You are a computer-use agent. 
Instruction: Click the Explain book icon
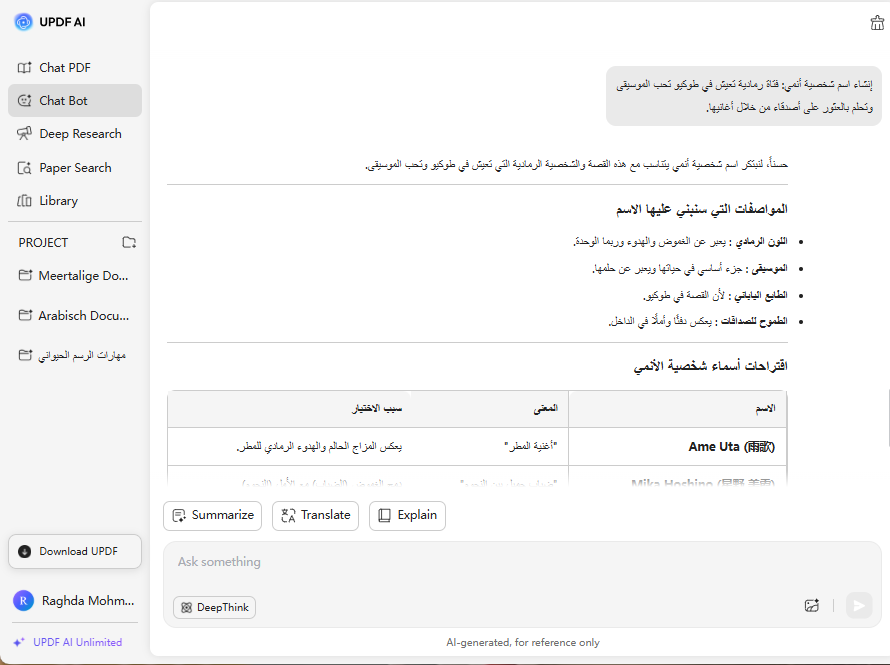pos(384,516)
